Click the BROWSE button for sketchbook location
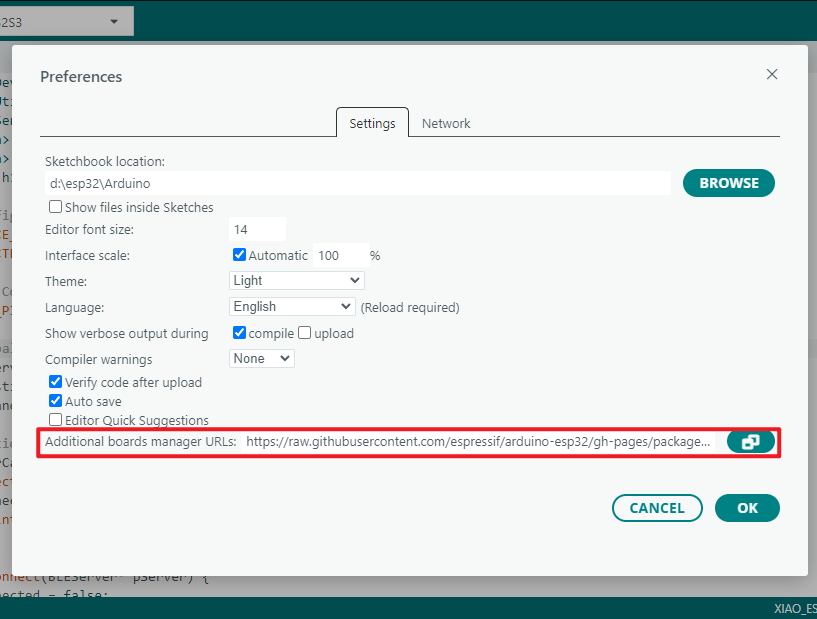Screen dimensions: 817x619 [729, 183]
